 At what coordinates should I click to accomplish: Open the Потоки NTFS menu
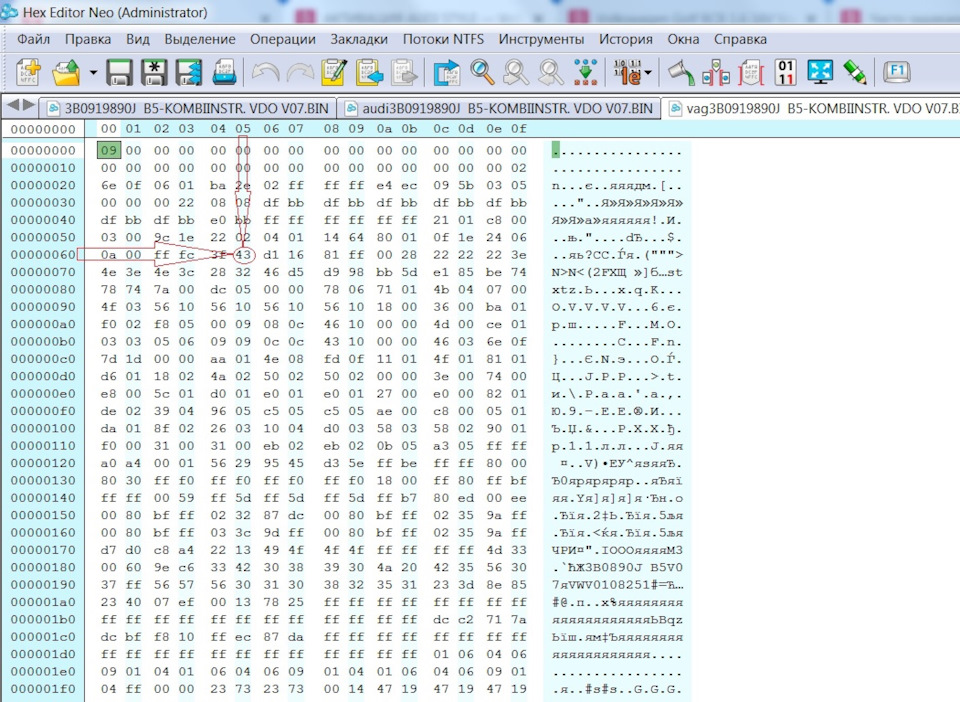coord(443,39)
